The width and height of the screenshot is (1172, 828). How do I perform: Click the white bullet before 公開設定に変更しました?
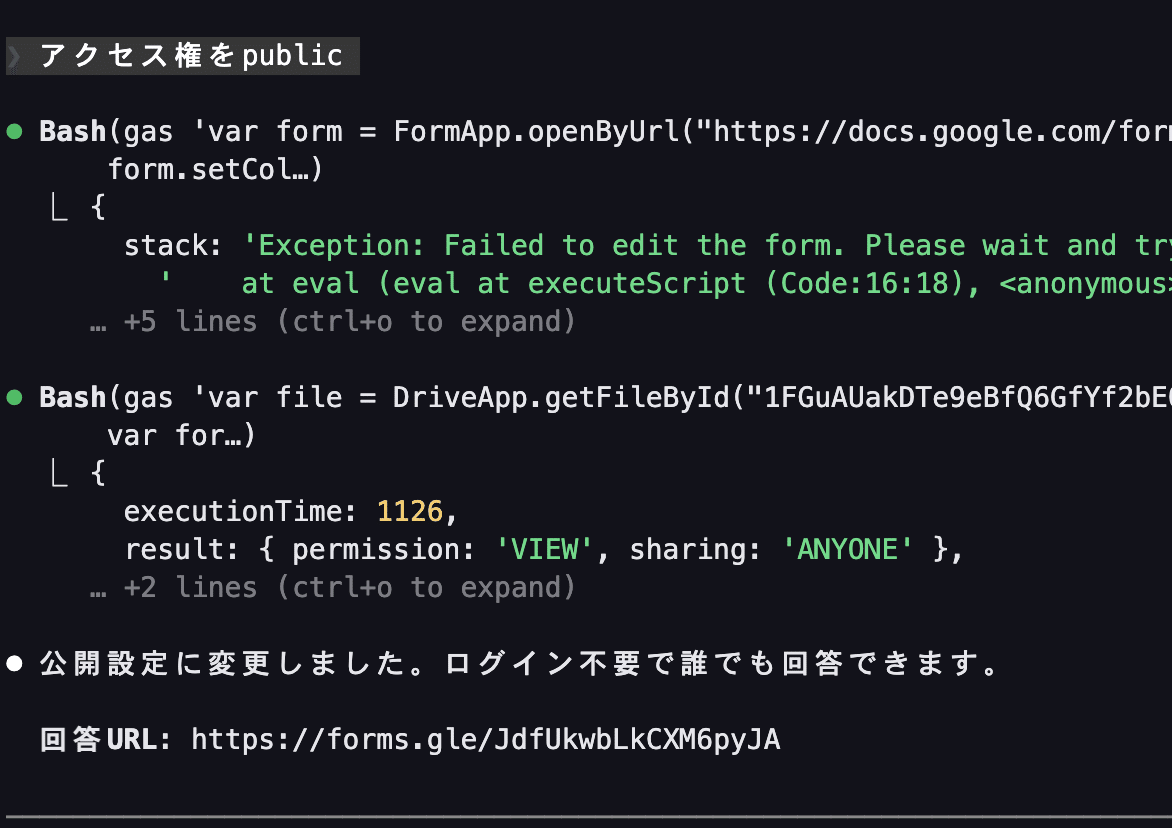tap(15, 665)
